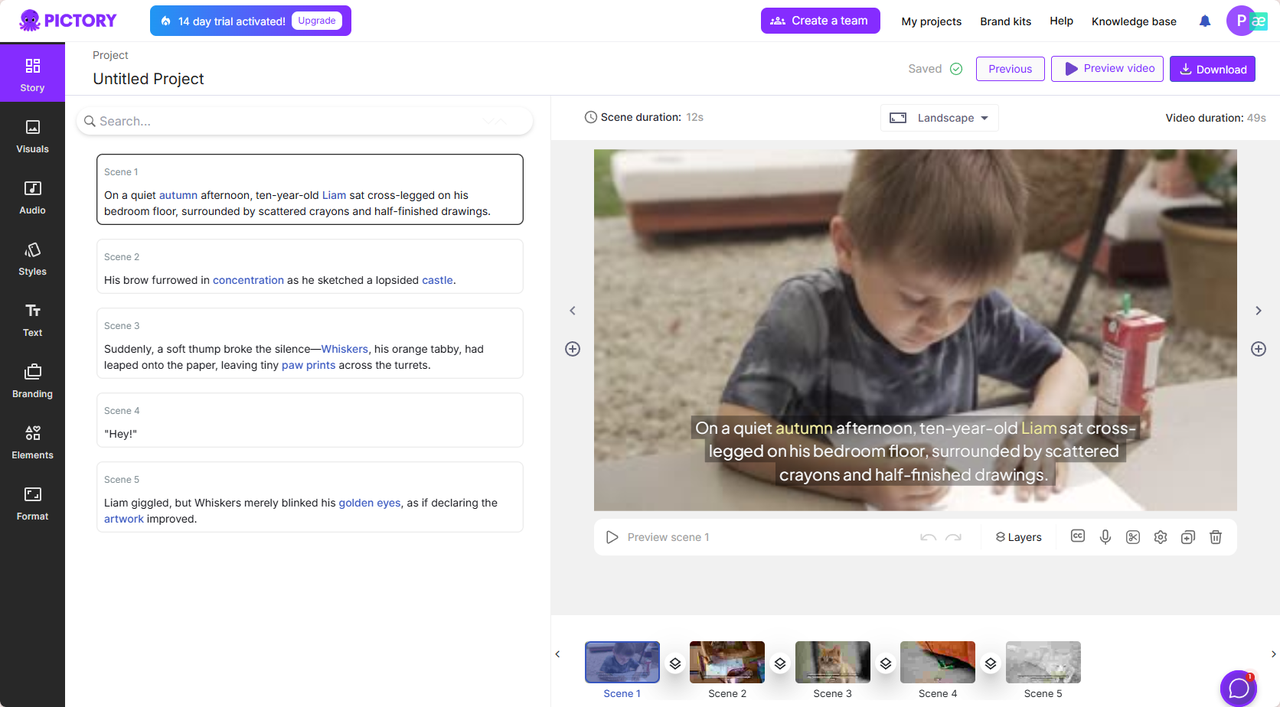Click the Upgrade button

(317, 21)
